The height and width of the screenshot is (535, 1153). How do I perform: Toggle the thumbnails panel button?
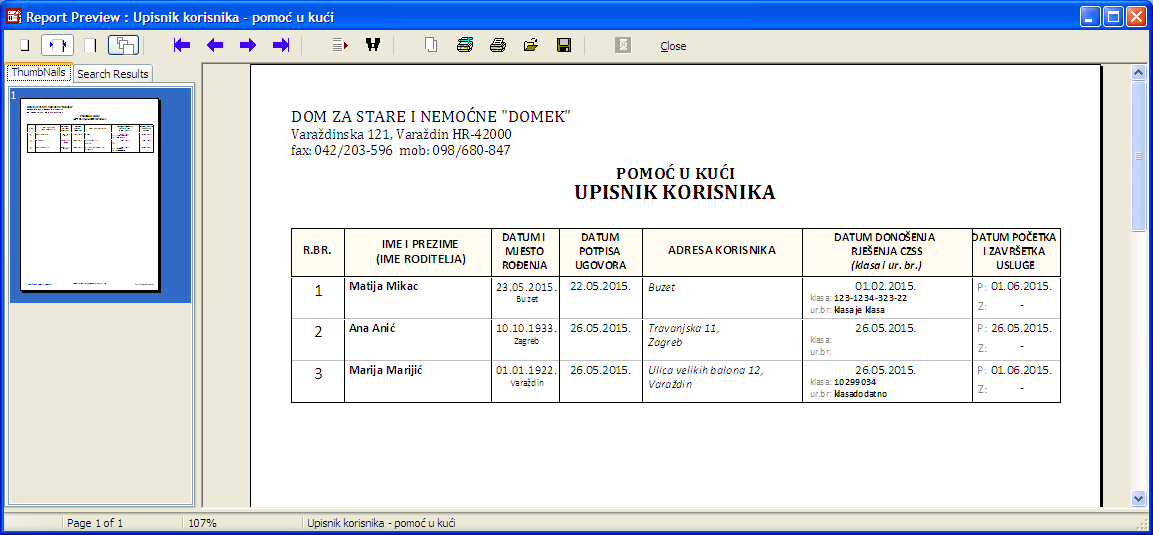coord(124,45)
